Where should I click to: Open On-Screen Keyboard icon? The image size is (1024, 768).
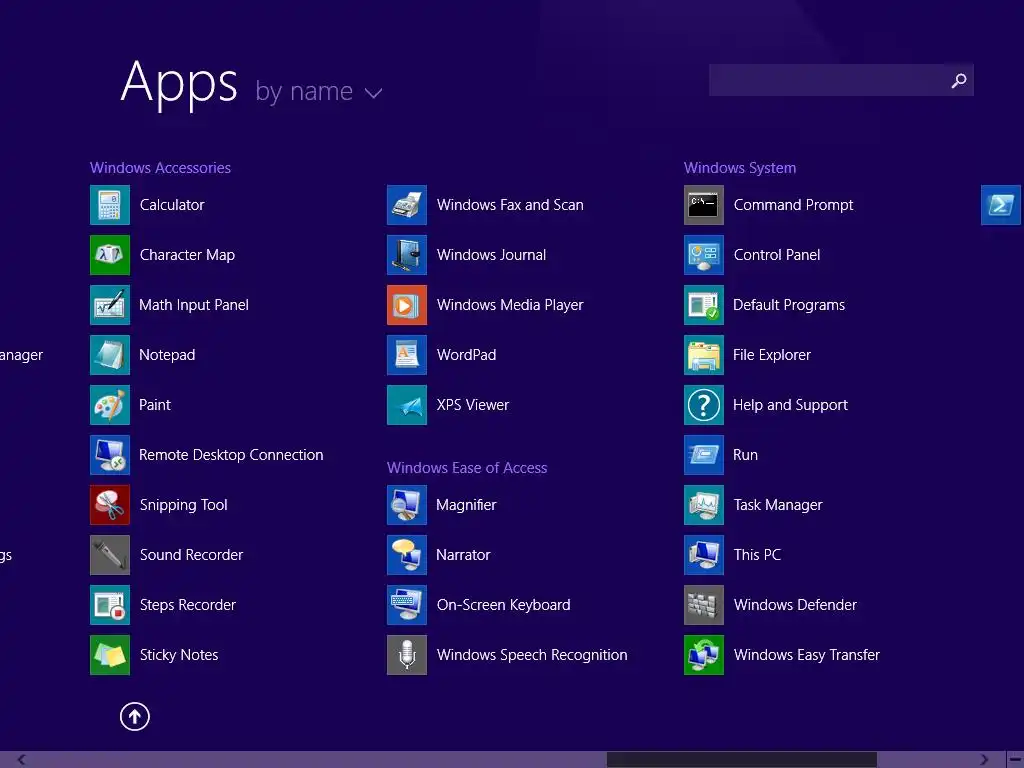(x=407, y=605)
